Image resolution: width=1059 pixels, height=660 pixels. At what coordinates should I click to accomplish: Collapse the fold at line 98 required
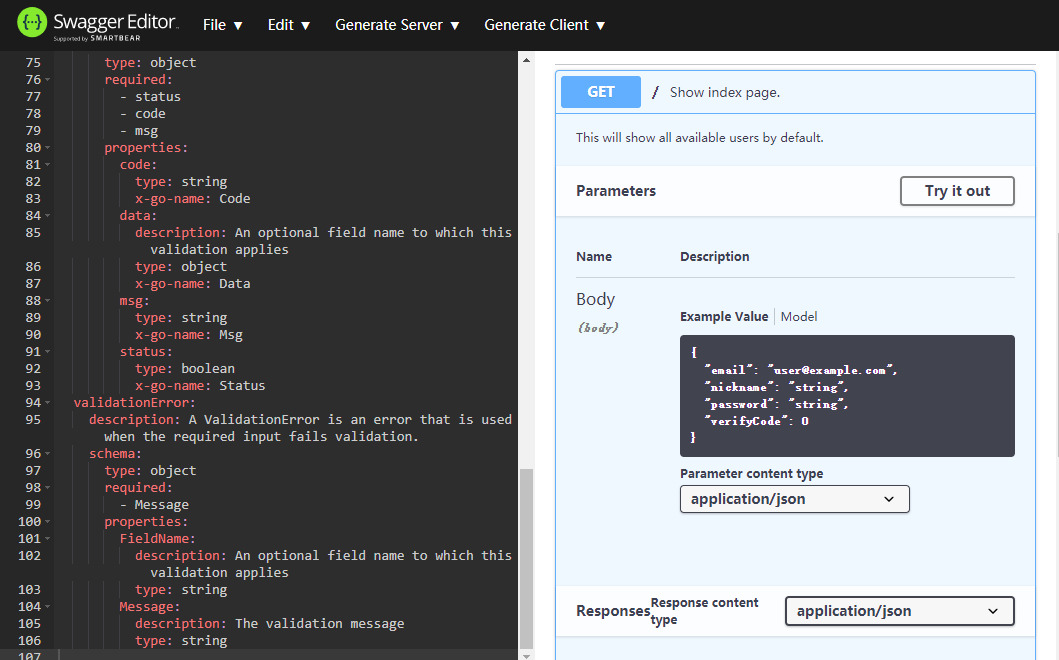48,488
